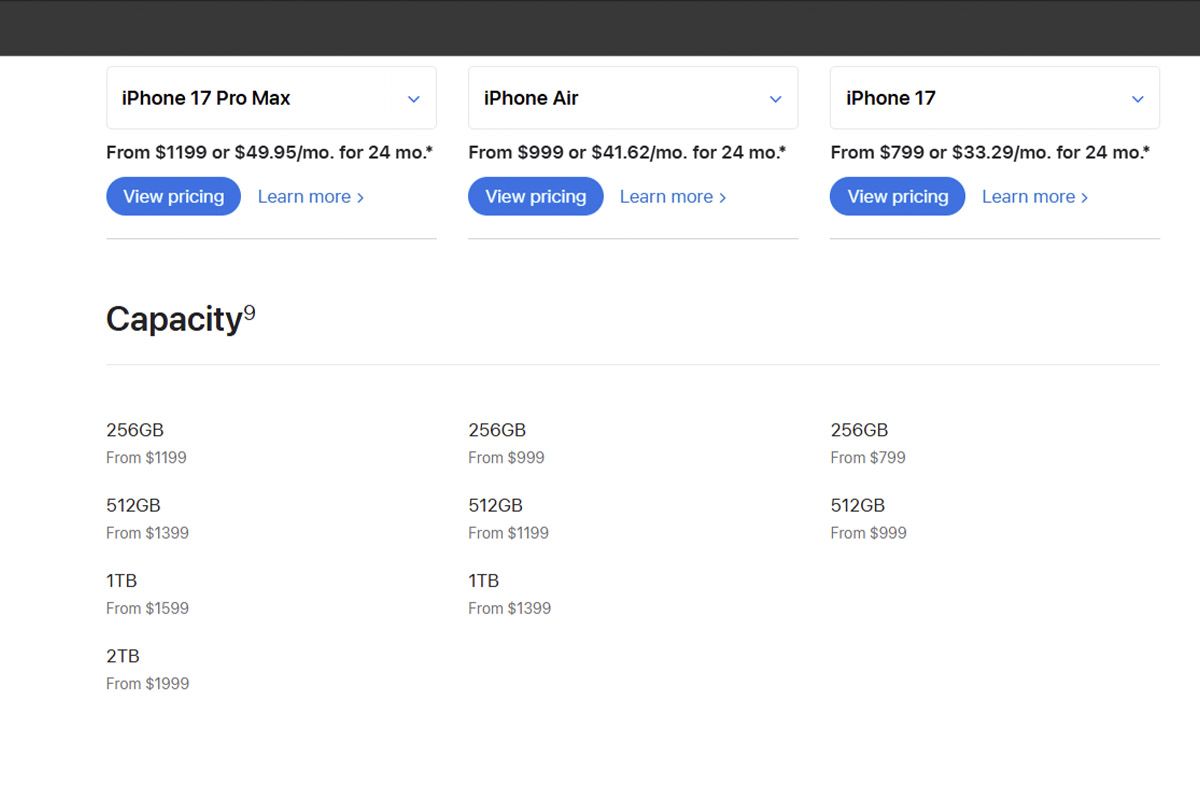Click the From $799 price under 256GB
Viewport: 1200px width, 800px height.
pyautogui.click(x=867, y=458)
